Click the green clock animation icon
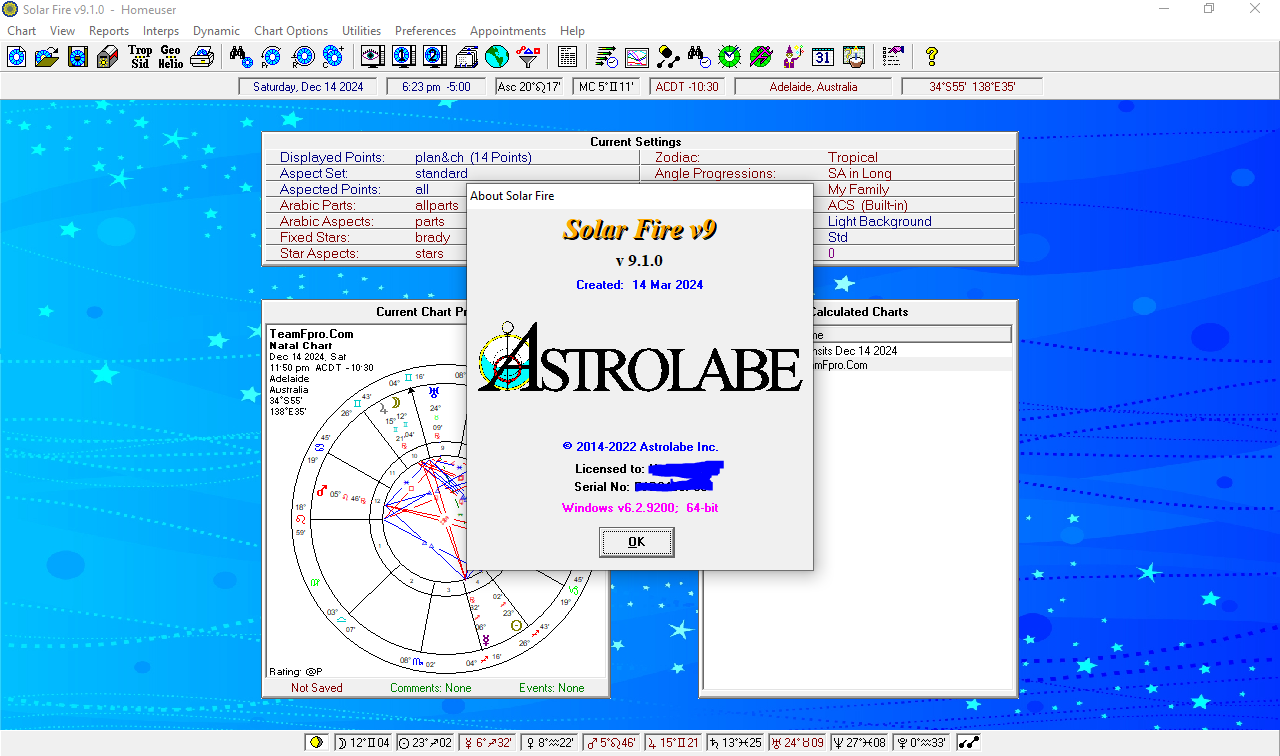1280x756 pixels. pyautogui.click(x=730, y=56)
